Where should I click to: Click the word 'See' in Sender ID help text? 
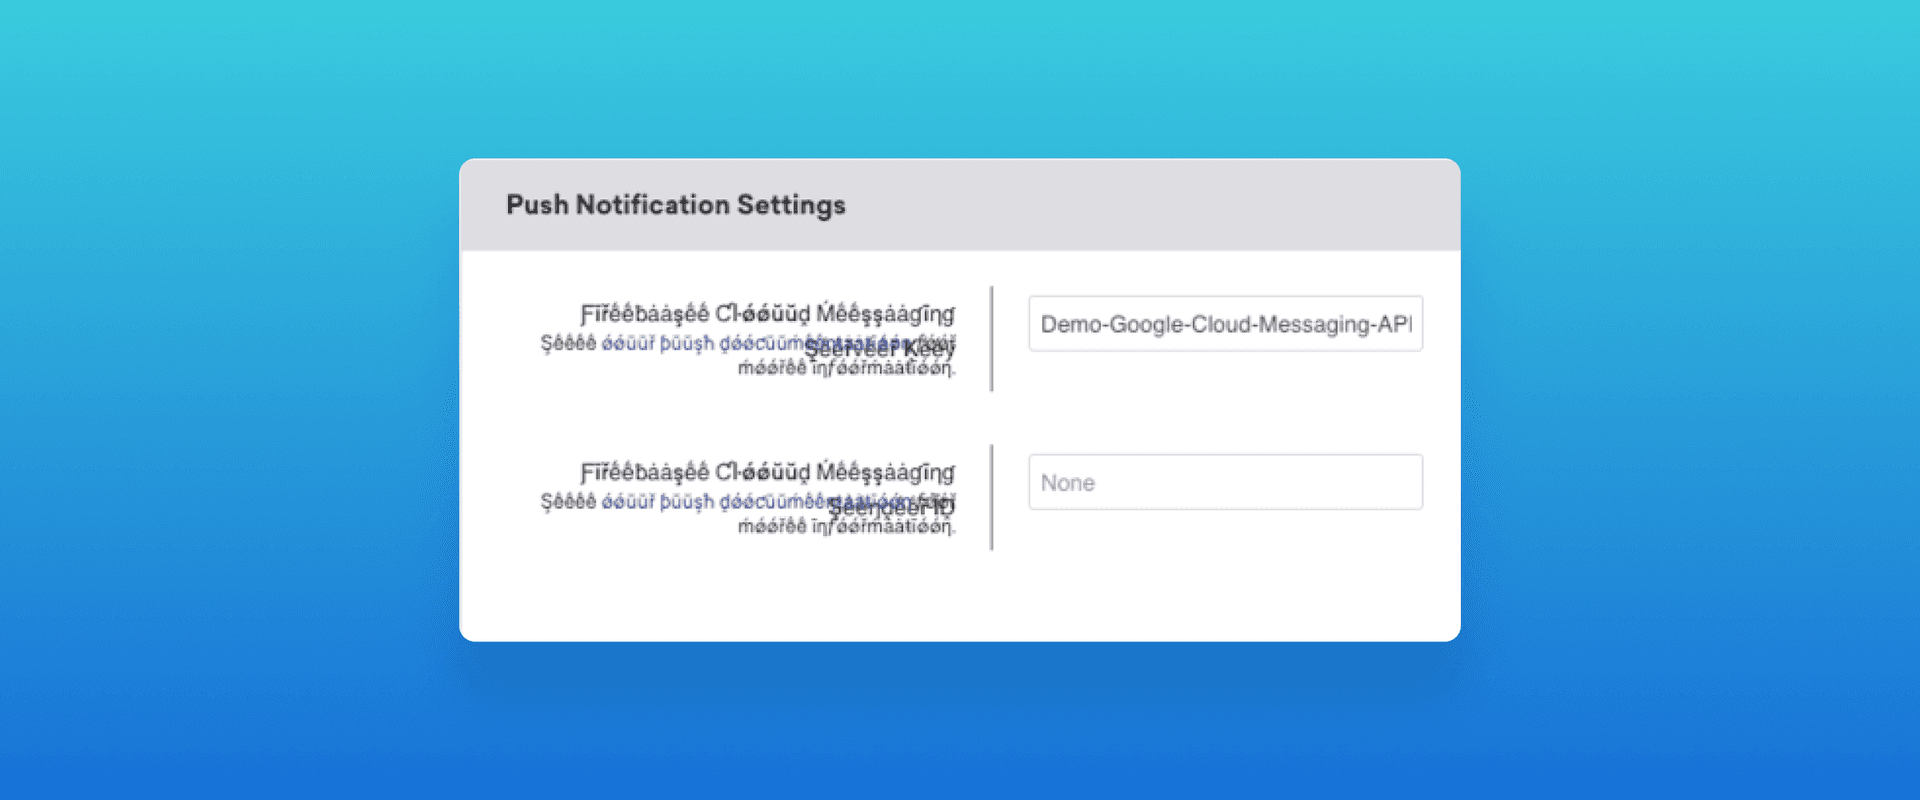[x=568, y=501]
